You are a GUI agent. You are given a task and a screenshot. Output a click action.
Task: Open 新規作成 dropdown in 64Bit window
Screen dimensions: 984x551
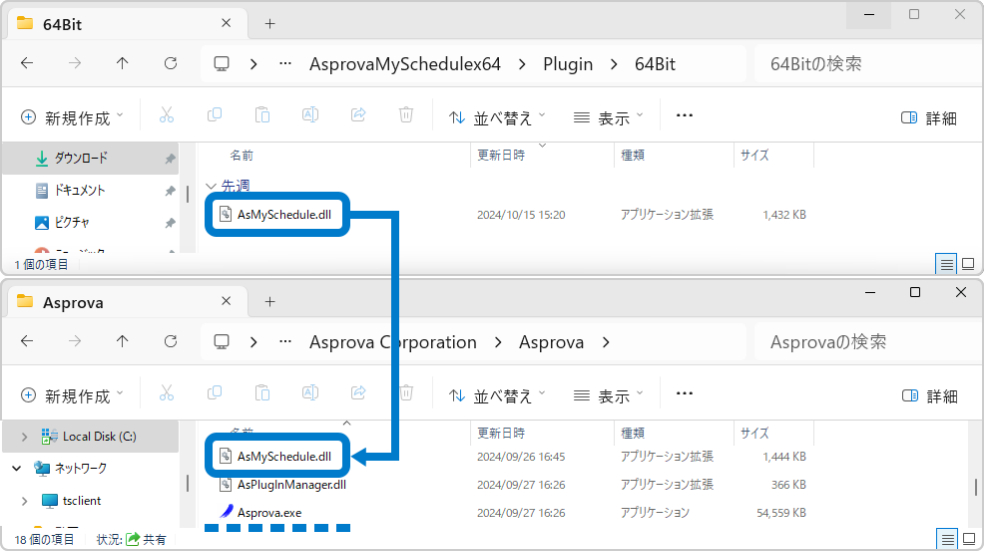[x=72, y=117]
